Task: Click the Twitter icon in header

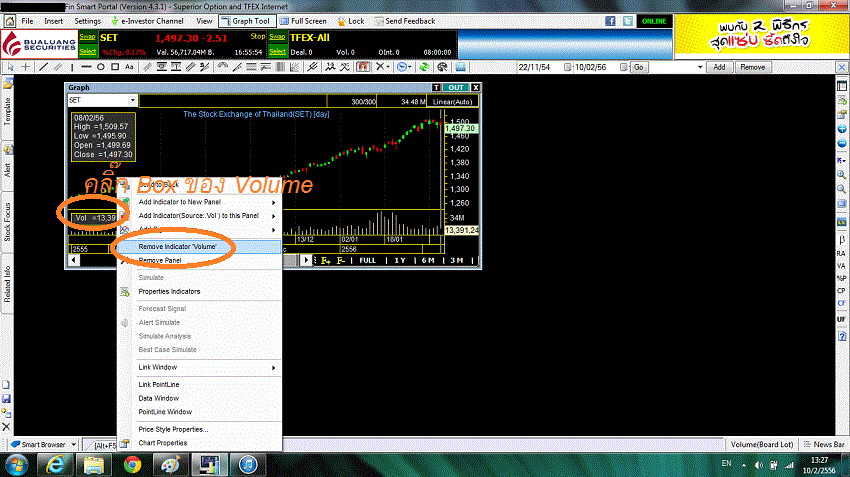Action: 628,21
